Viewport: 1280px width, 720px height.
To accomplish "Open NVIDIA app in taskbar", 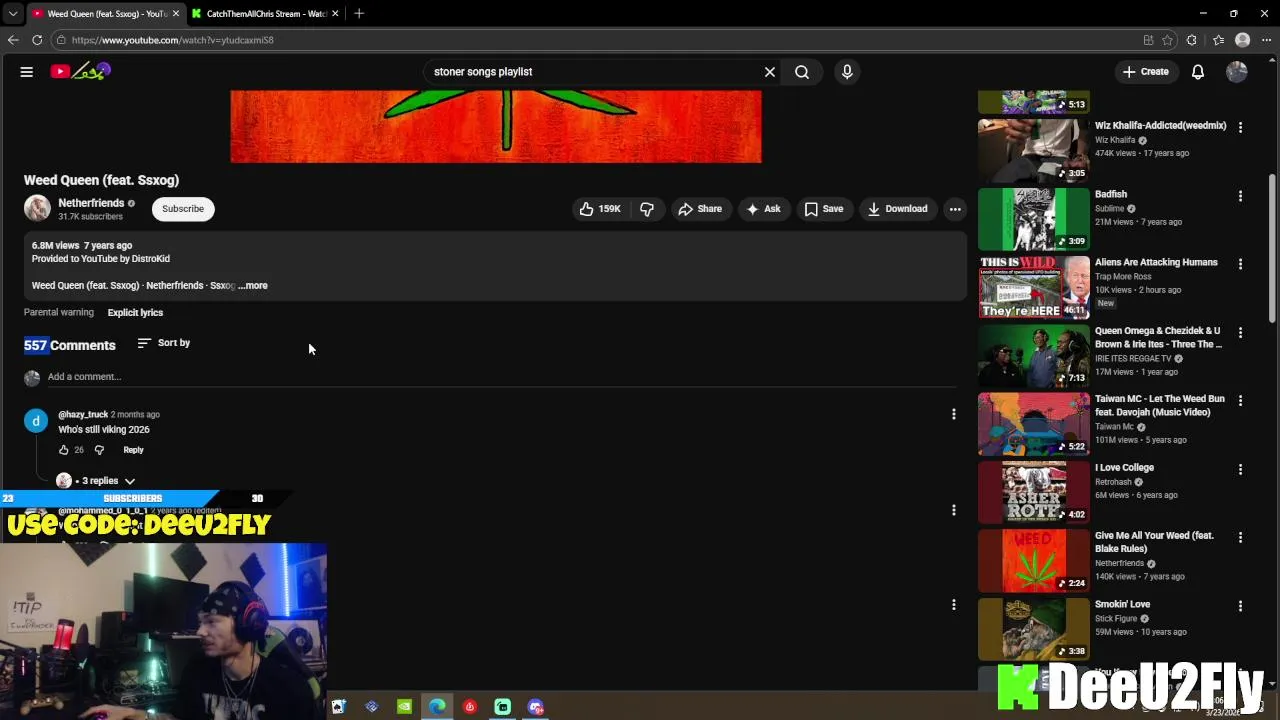I will 404,707.
